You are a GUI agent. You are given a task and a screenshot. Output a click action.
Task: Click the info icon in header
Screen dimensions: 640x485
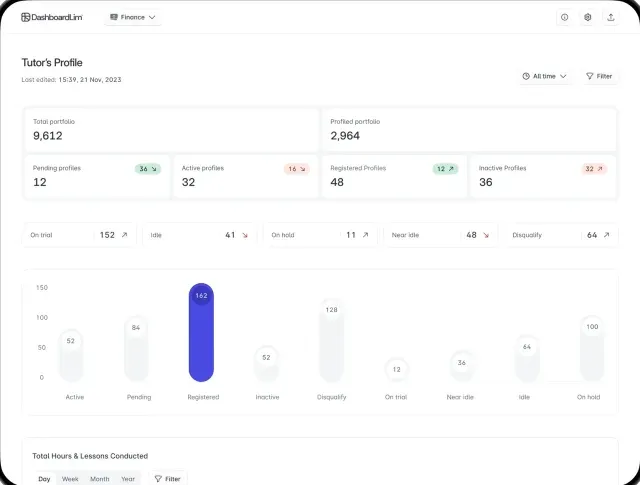564,17
